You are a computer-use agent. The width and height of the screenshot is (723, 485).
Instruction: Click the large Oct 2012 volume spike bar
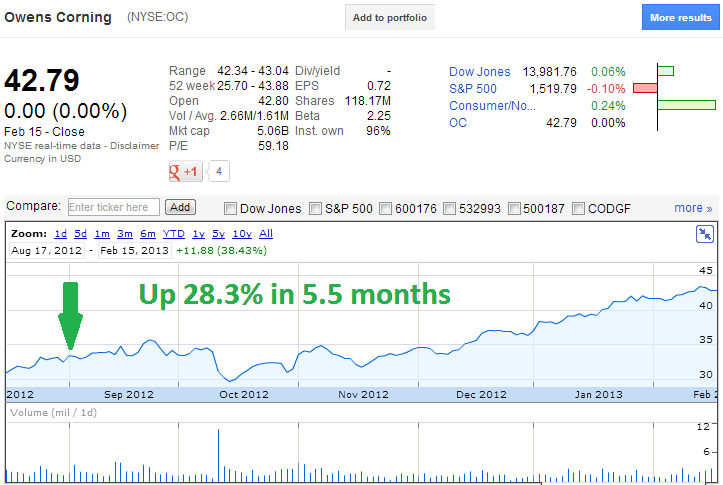click(x=219, y=455)
